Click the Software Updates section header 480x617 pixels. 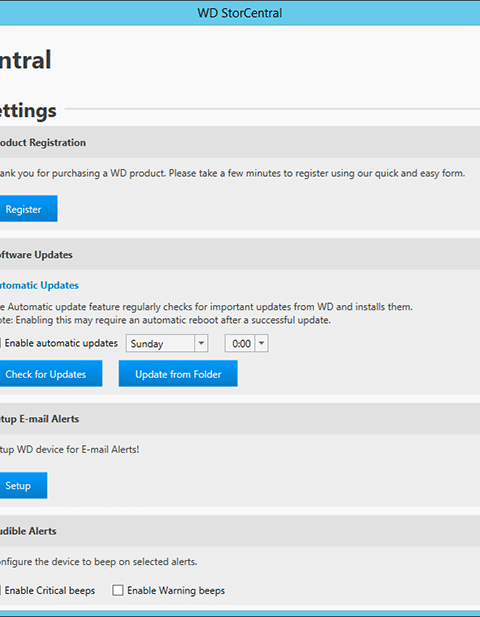(x=240, y=255)
